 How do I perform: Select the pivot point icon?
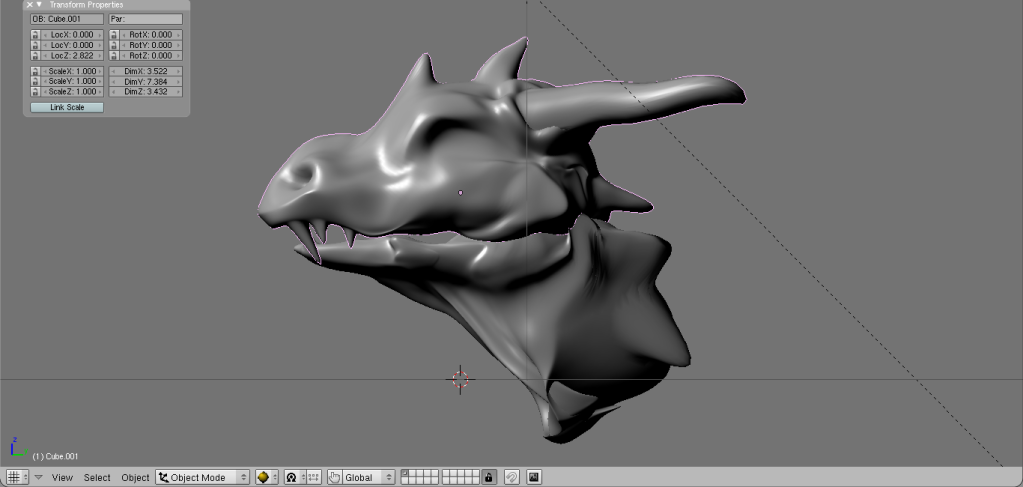(x=293, y=477)
